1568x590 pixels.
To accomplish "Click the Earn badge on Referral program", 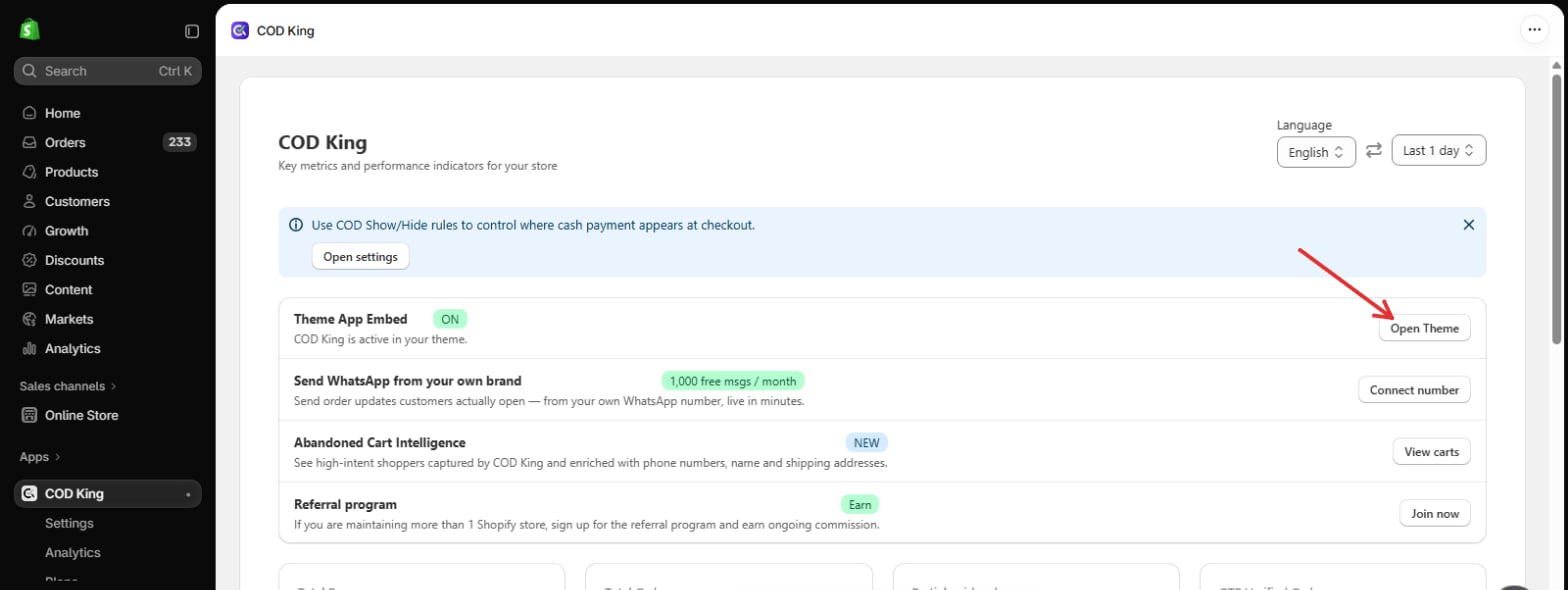I will click(x=859, y=505).
